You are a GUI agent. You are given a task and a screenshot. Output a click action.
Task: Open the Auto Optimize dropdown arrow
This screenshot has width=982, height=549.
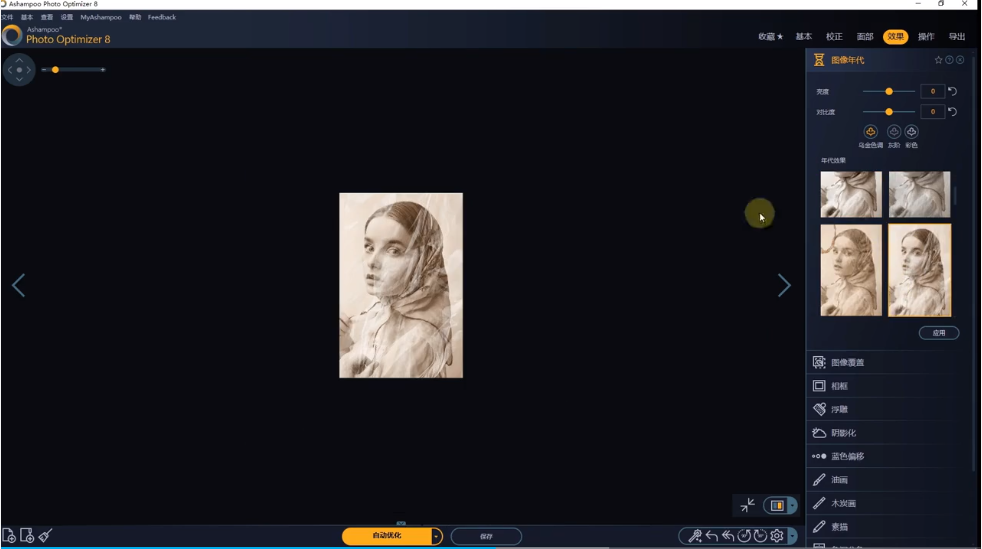[x=437, y=536]
